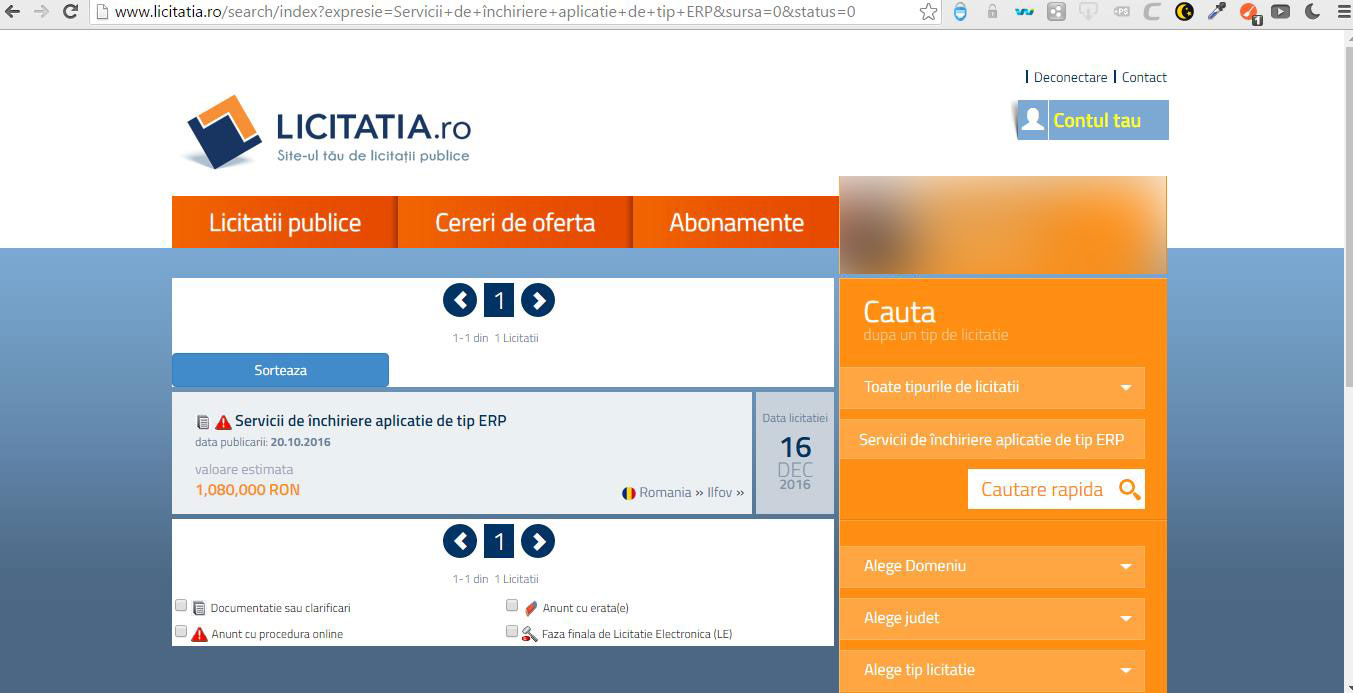Open the Chrome hamburger menu

tap(1339, 12)
